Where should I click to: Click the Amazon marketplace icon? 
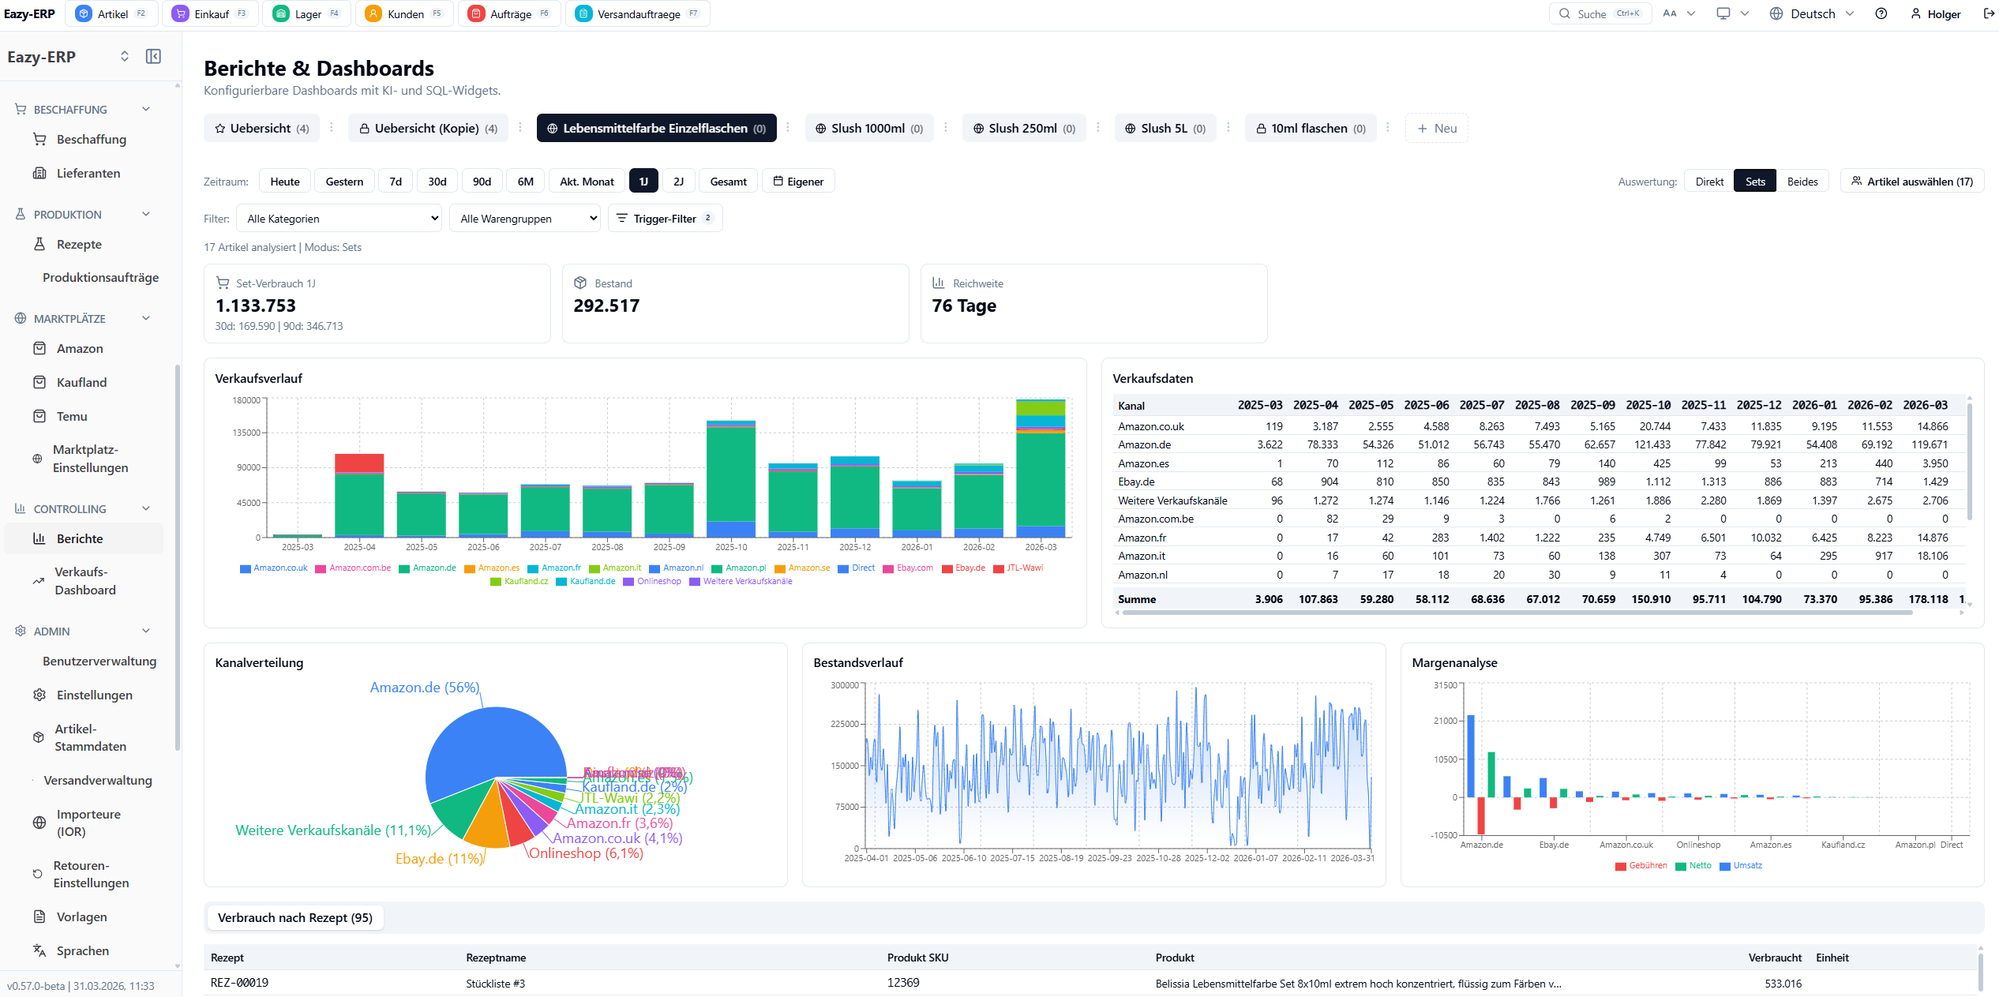(40, 348)
